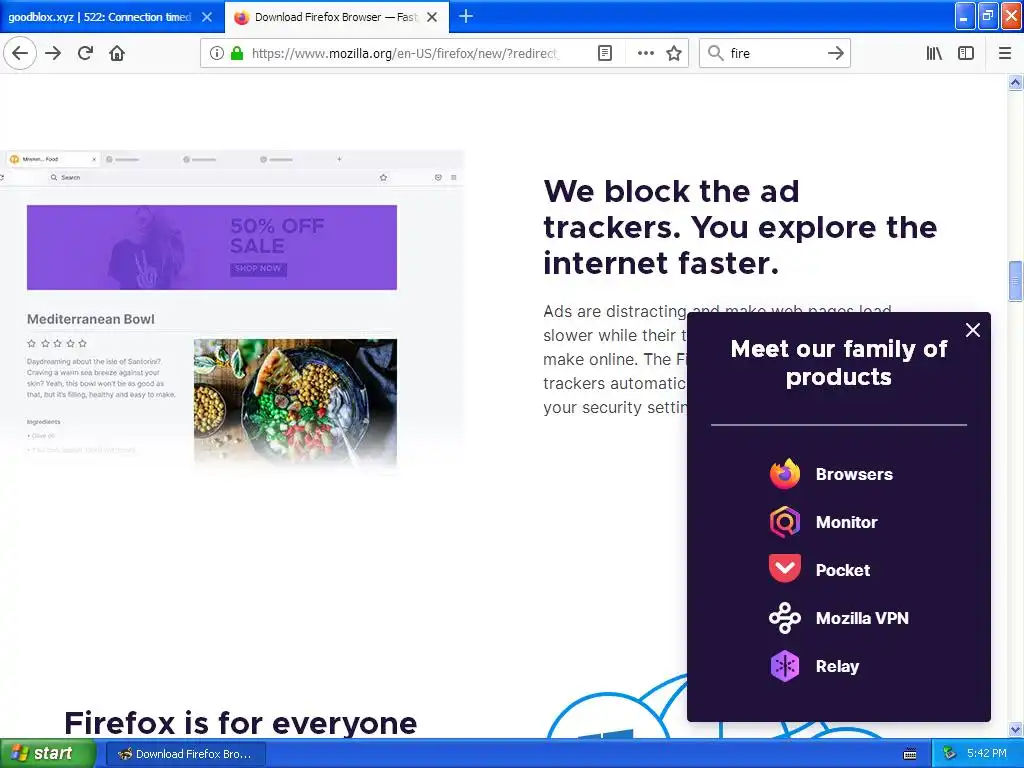This screenshot has height=768, width=1024.
Task: Click the keyboard icon in taskbar
Action: [910, 754]
